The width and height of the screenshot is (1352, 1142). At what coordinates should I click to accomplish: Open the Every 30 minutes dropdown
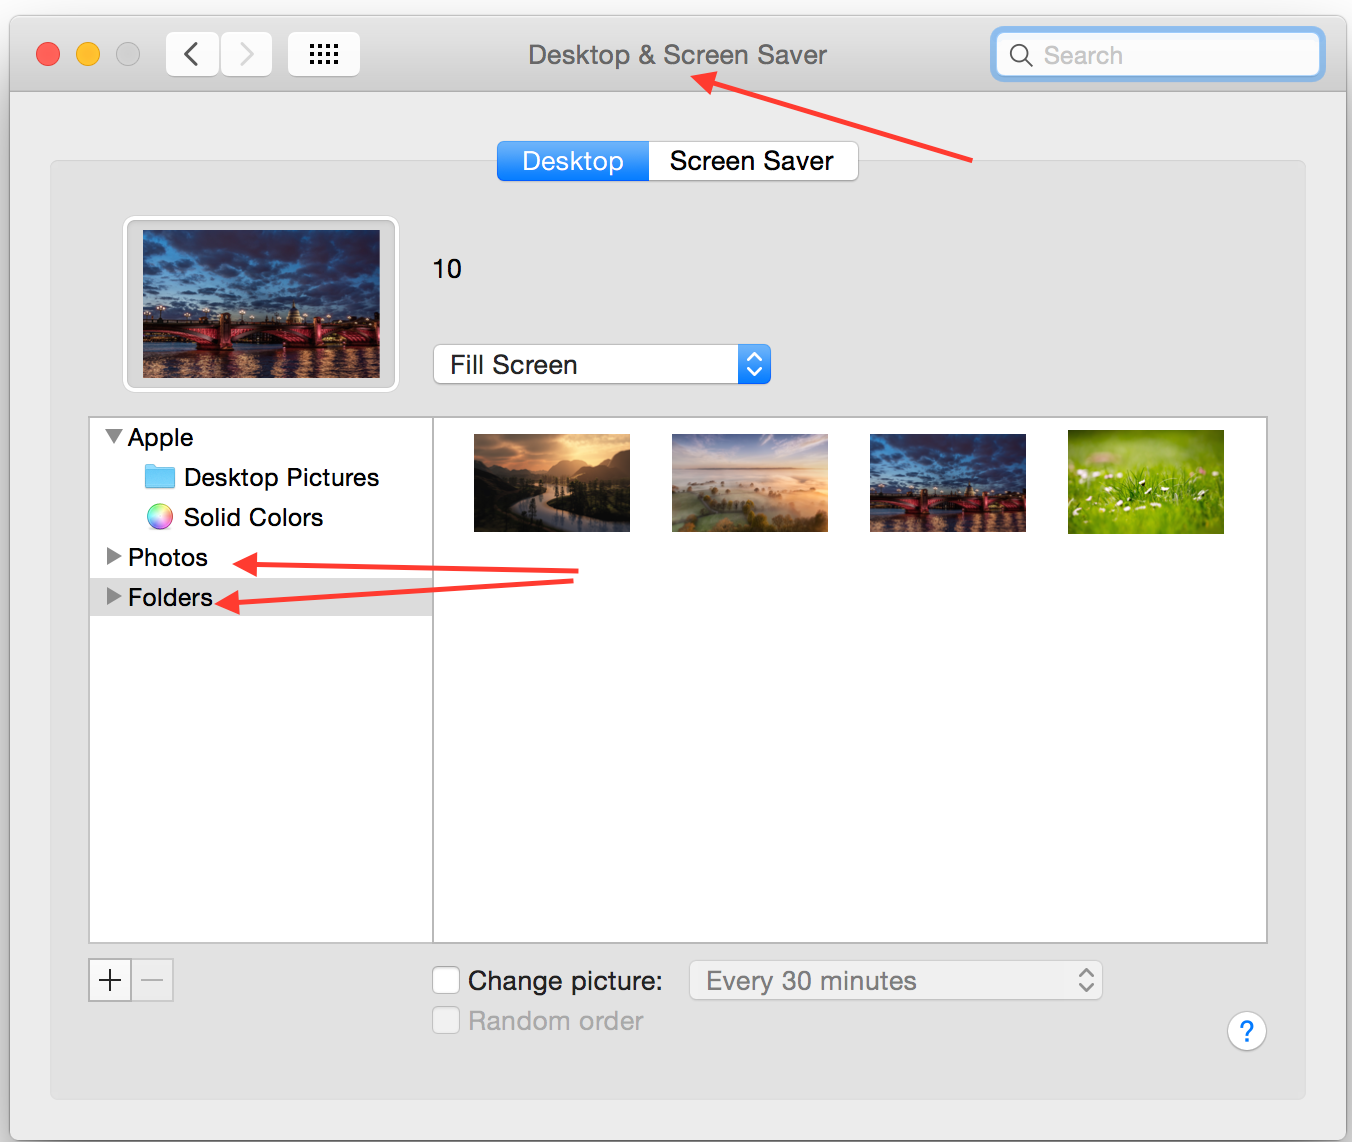(x=896, y=980)
